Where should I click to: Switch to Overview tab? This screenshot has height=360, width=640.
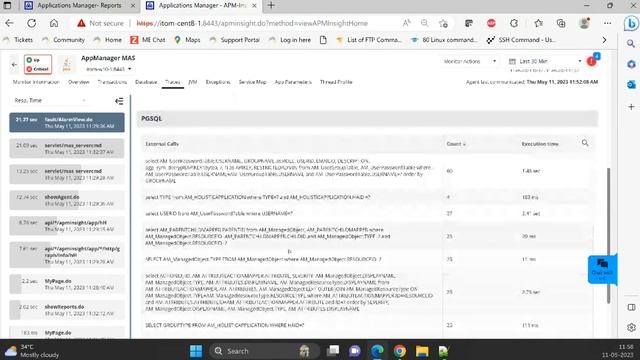coord(79,82)
